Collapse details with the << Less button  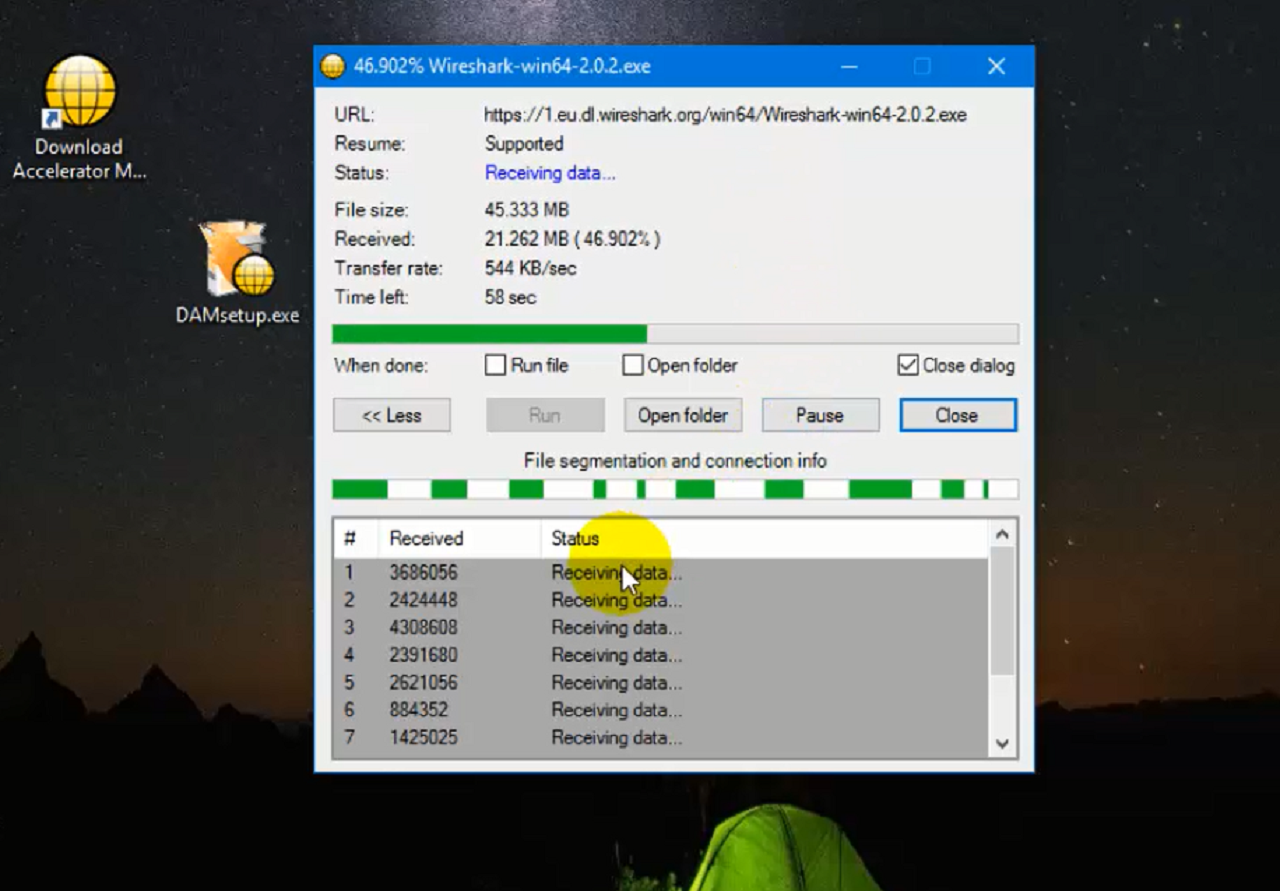tap(392, 415)
